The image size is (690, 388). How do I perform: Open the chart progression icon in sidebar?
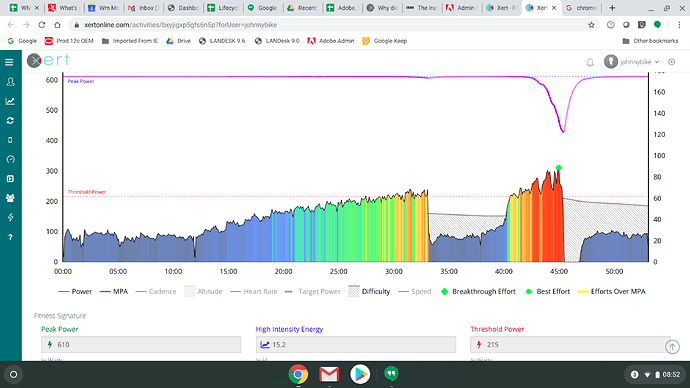pyautogui.click(x=10, y=101)
